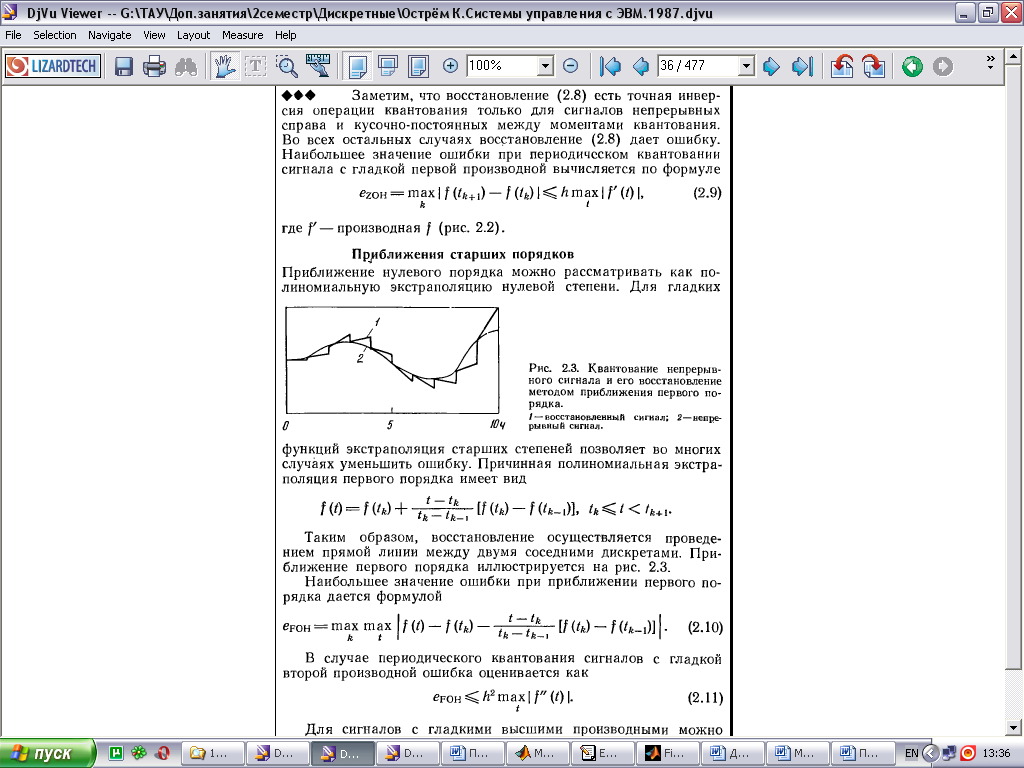Go to the last page

click(802, 66)
